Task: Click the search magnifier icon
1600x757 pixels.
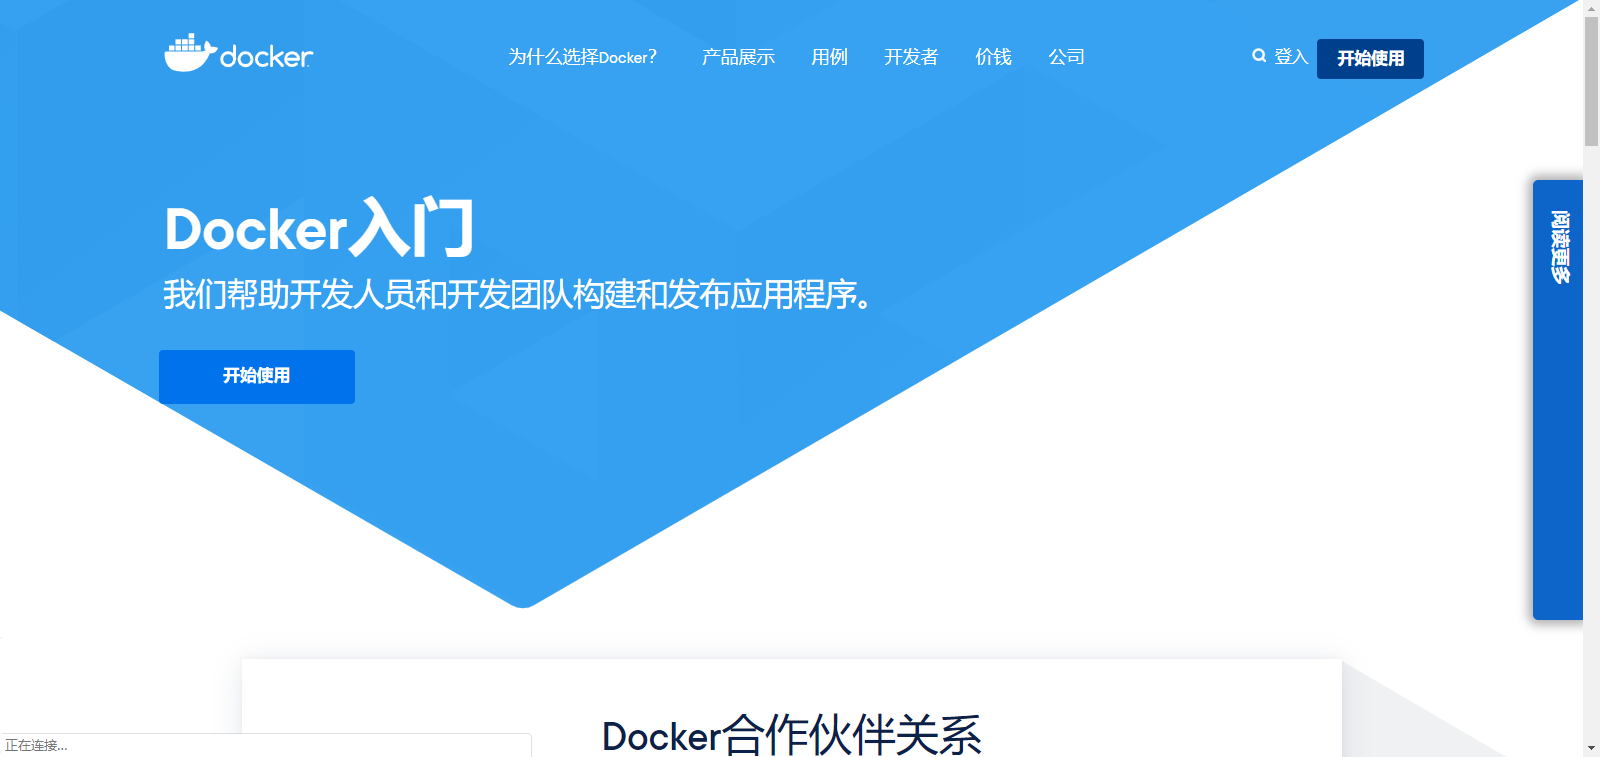Action: pos(1259,56)
